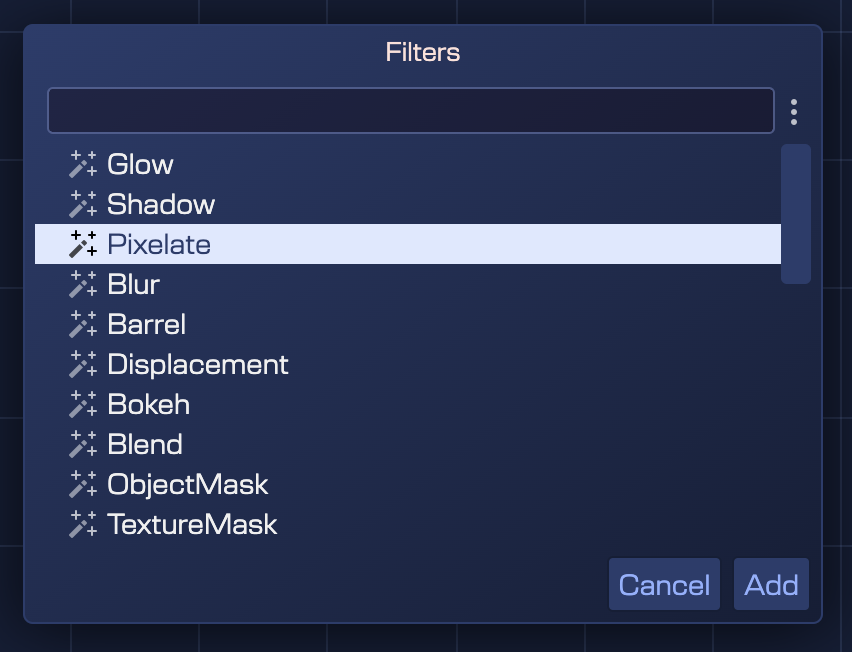Open the three-dot options menu

[x=794, y=111]
